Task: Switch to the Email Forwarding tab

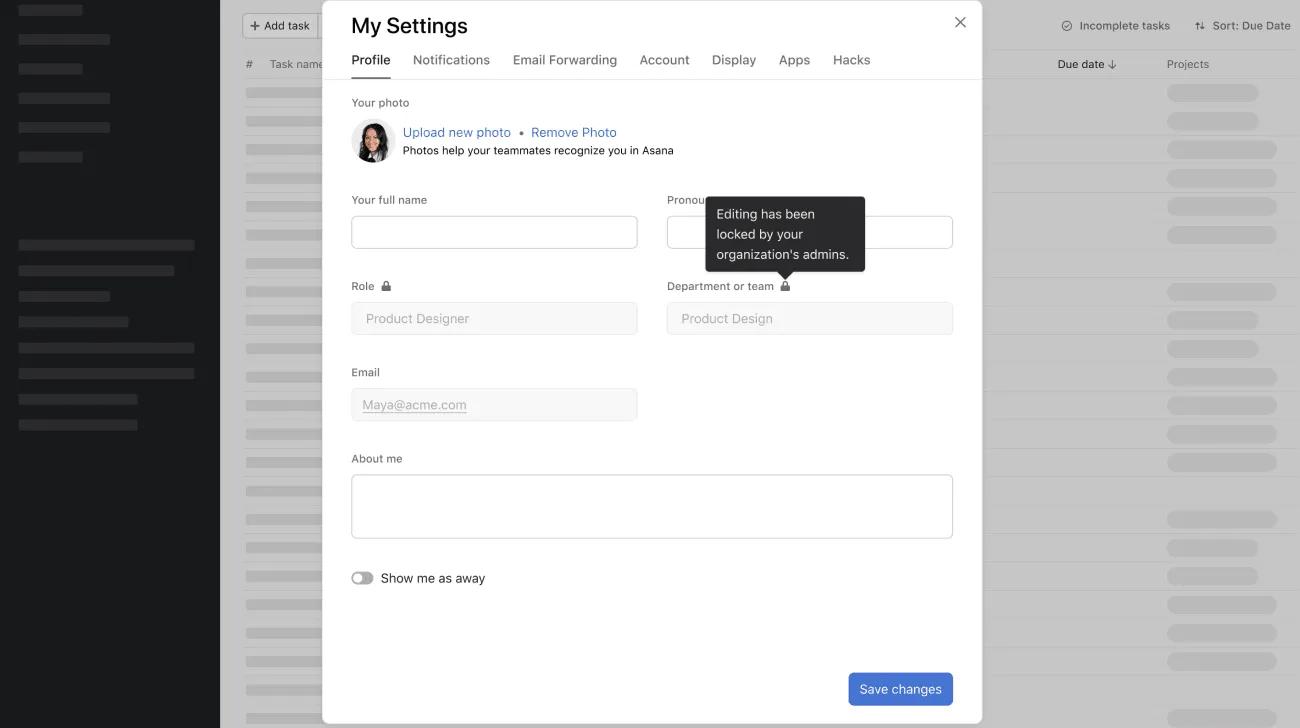Action: (x=564, y=59)
